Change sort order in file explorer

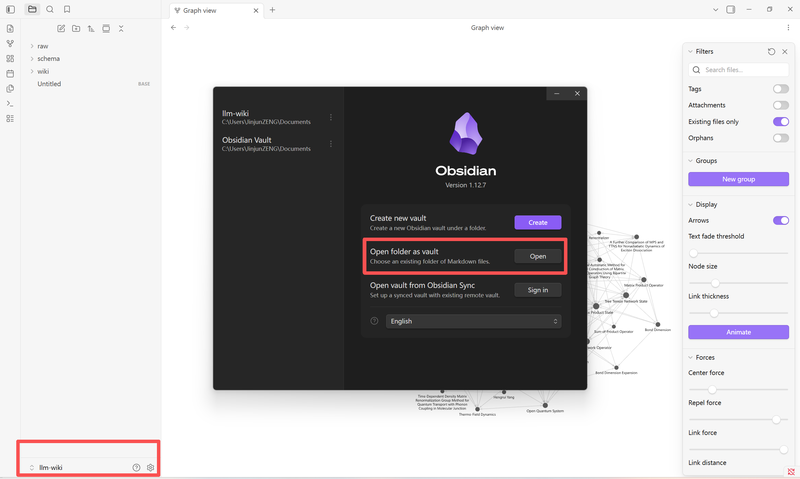tap(91, 29)
